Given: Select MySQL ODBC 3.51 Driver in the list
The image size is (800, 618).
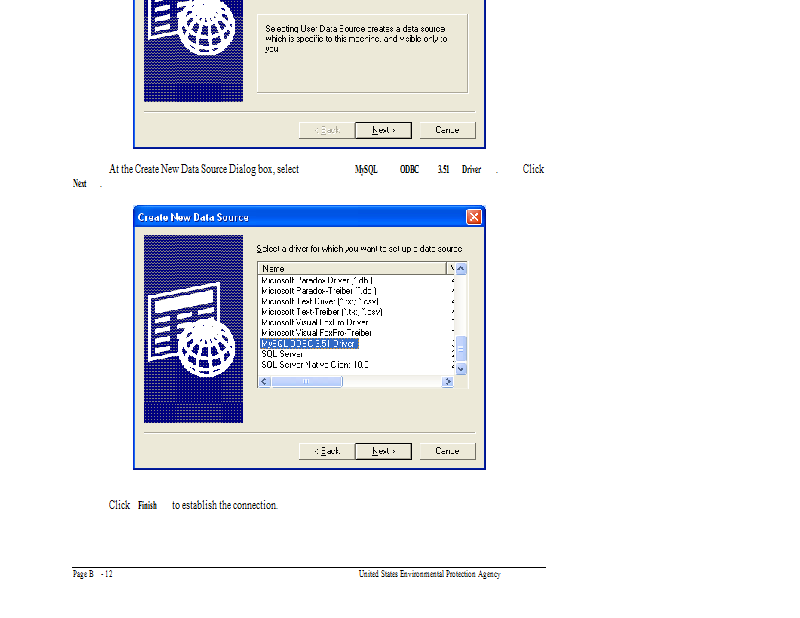Looking at the screenshot, I should (309, 344).
